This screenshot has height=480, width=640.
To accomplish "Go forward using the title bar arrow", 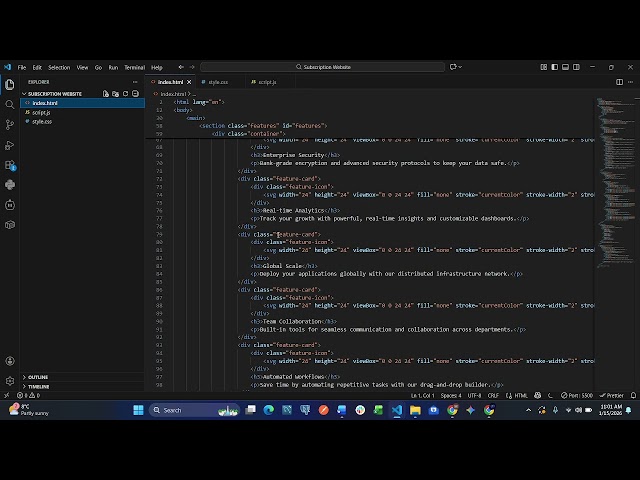I will point(192,67).
